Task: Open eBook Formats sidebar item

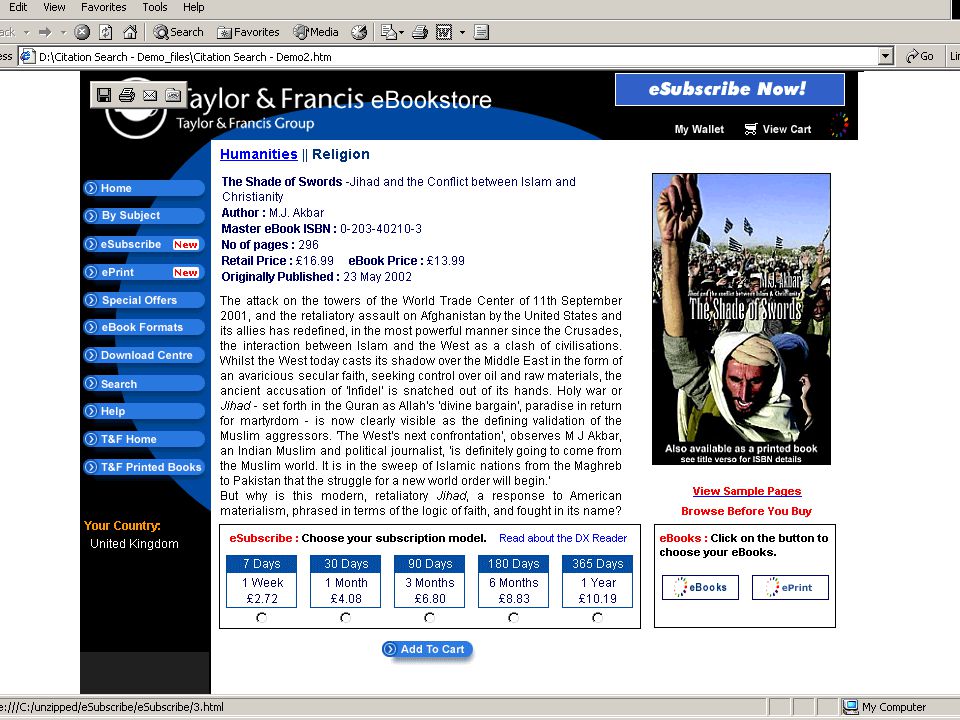Action: [x=144, y=328]
